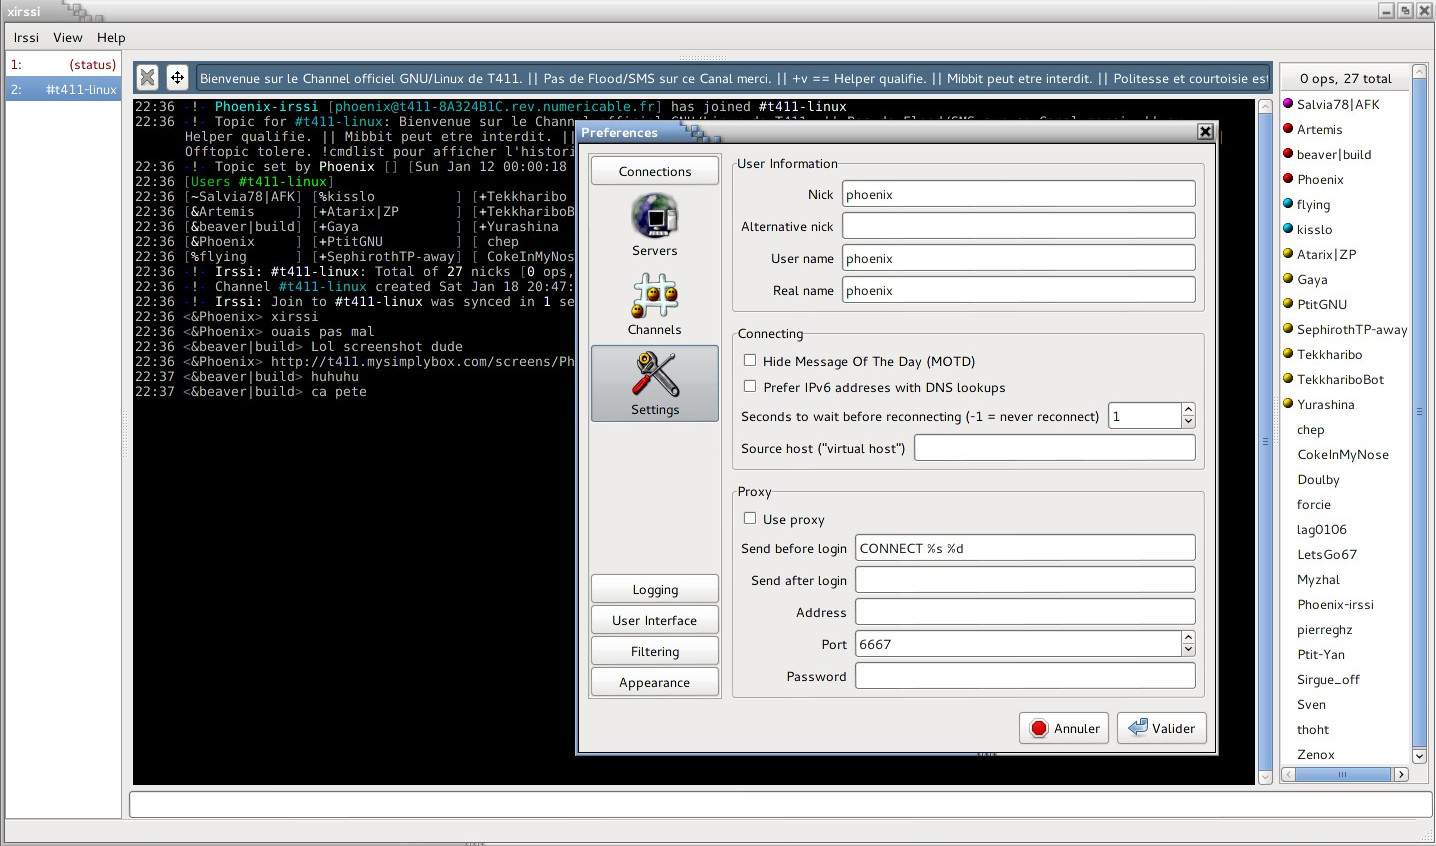Toggle Prefer IPv6 addresses checkbox
The width and height of the screenshot is (1436, 846).
tap(750, 387)
